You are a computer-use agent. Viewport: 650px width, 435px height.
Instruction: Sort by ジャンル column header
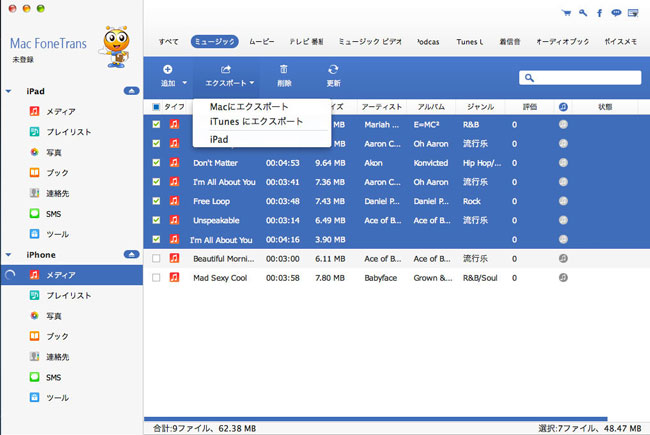point(480,107)
